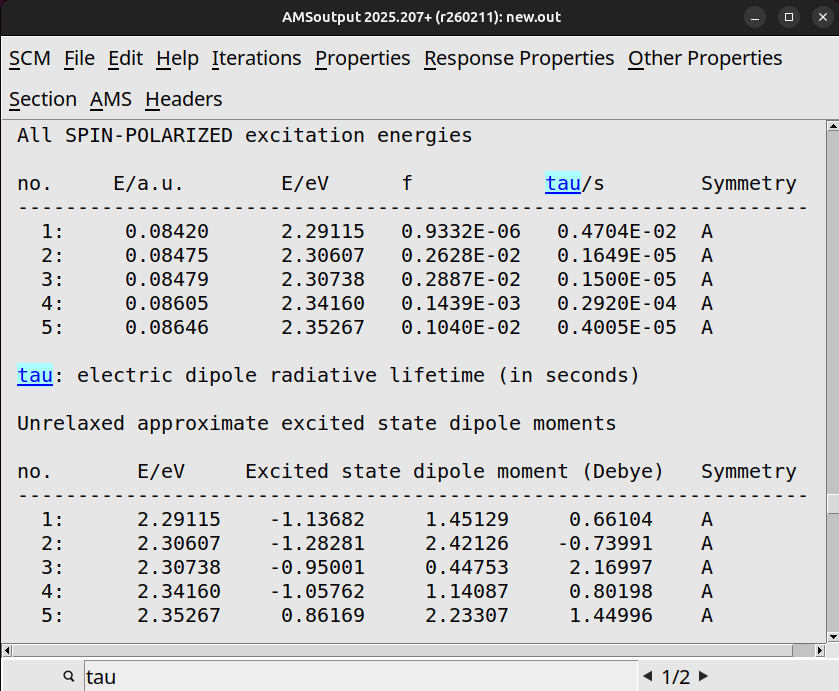Open the Headers menu
The width and height of the screenshot is (839, 691).
pyautogui.click(x=183, y=99)
